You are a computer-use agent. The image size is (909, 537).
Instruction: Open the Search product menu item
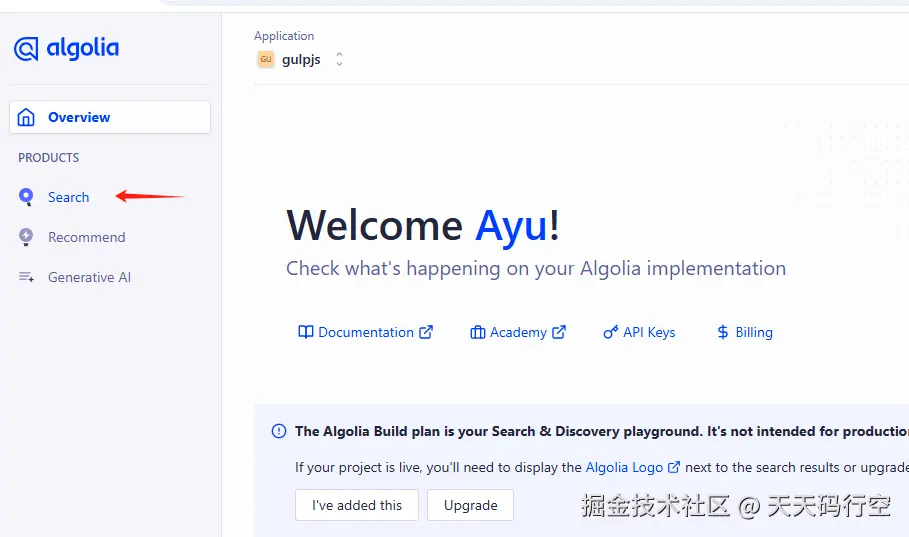[x=68, y=197]
